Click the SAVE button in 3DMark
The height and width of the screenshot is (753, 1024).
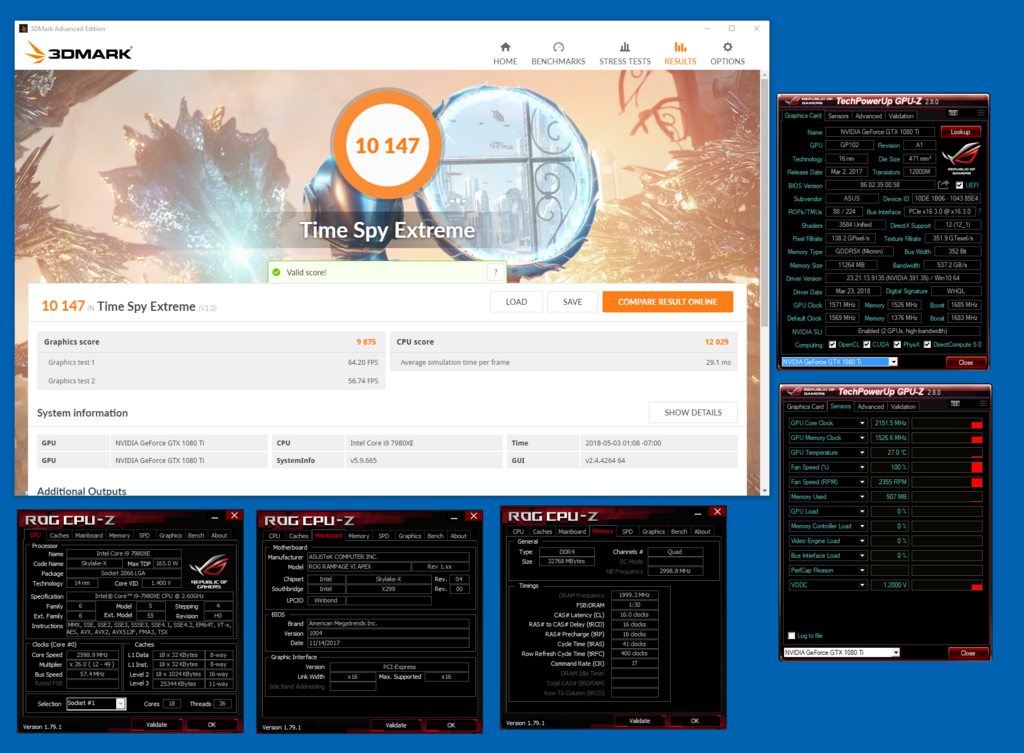click(x=572, y=302)
